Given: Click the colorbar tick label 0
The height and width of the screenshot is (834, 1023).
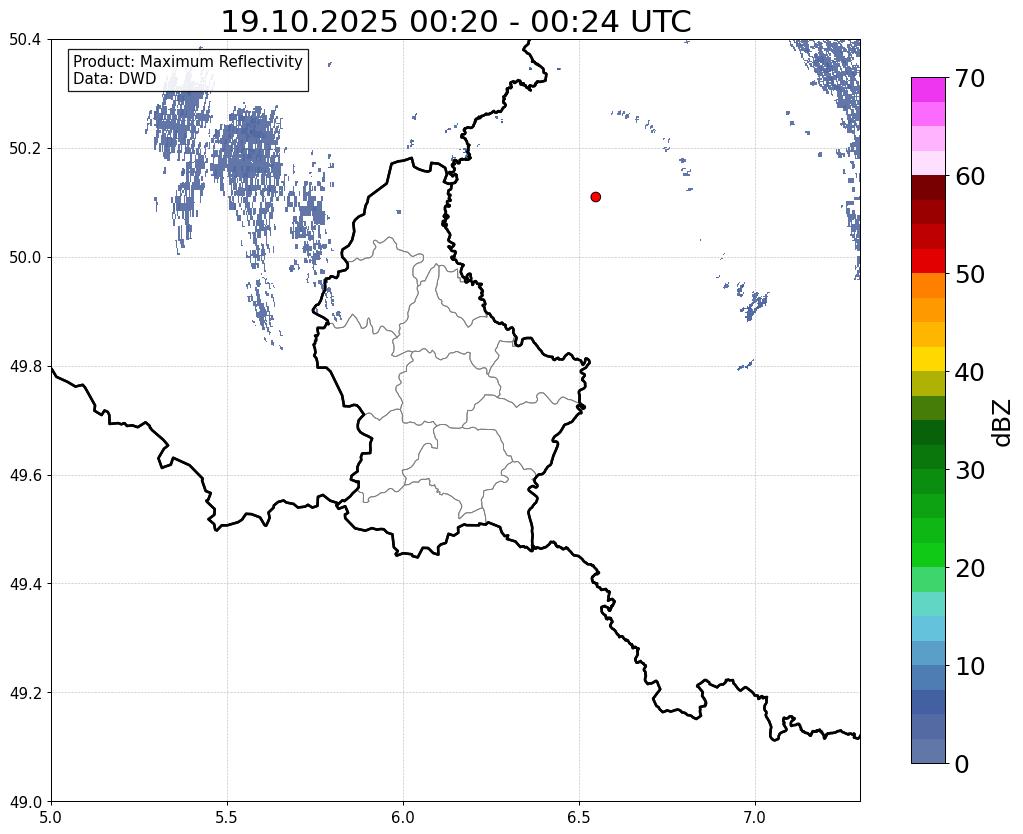Looking at the screenshot, I should pyautogui.click(x=962, y=764).
